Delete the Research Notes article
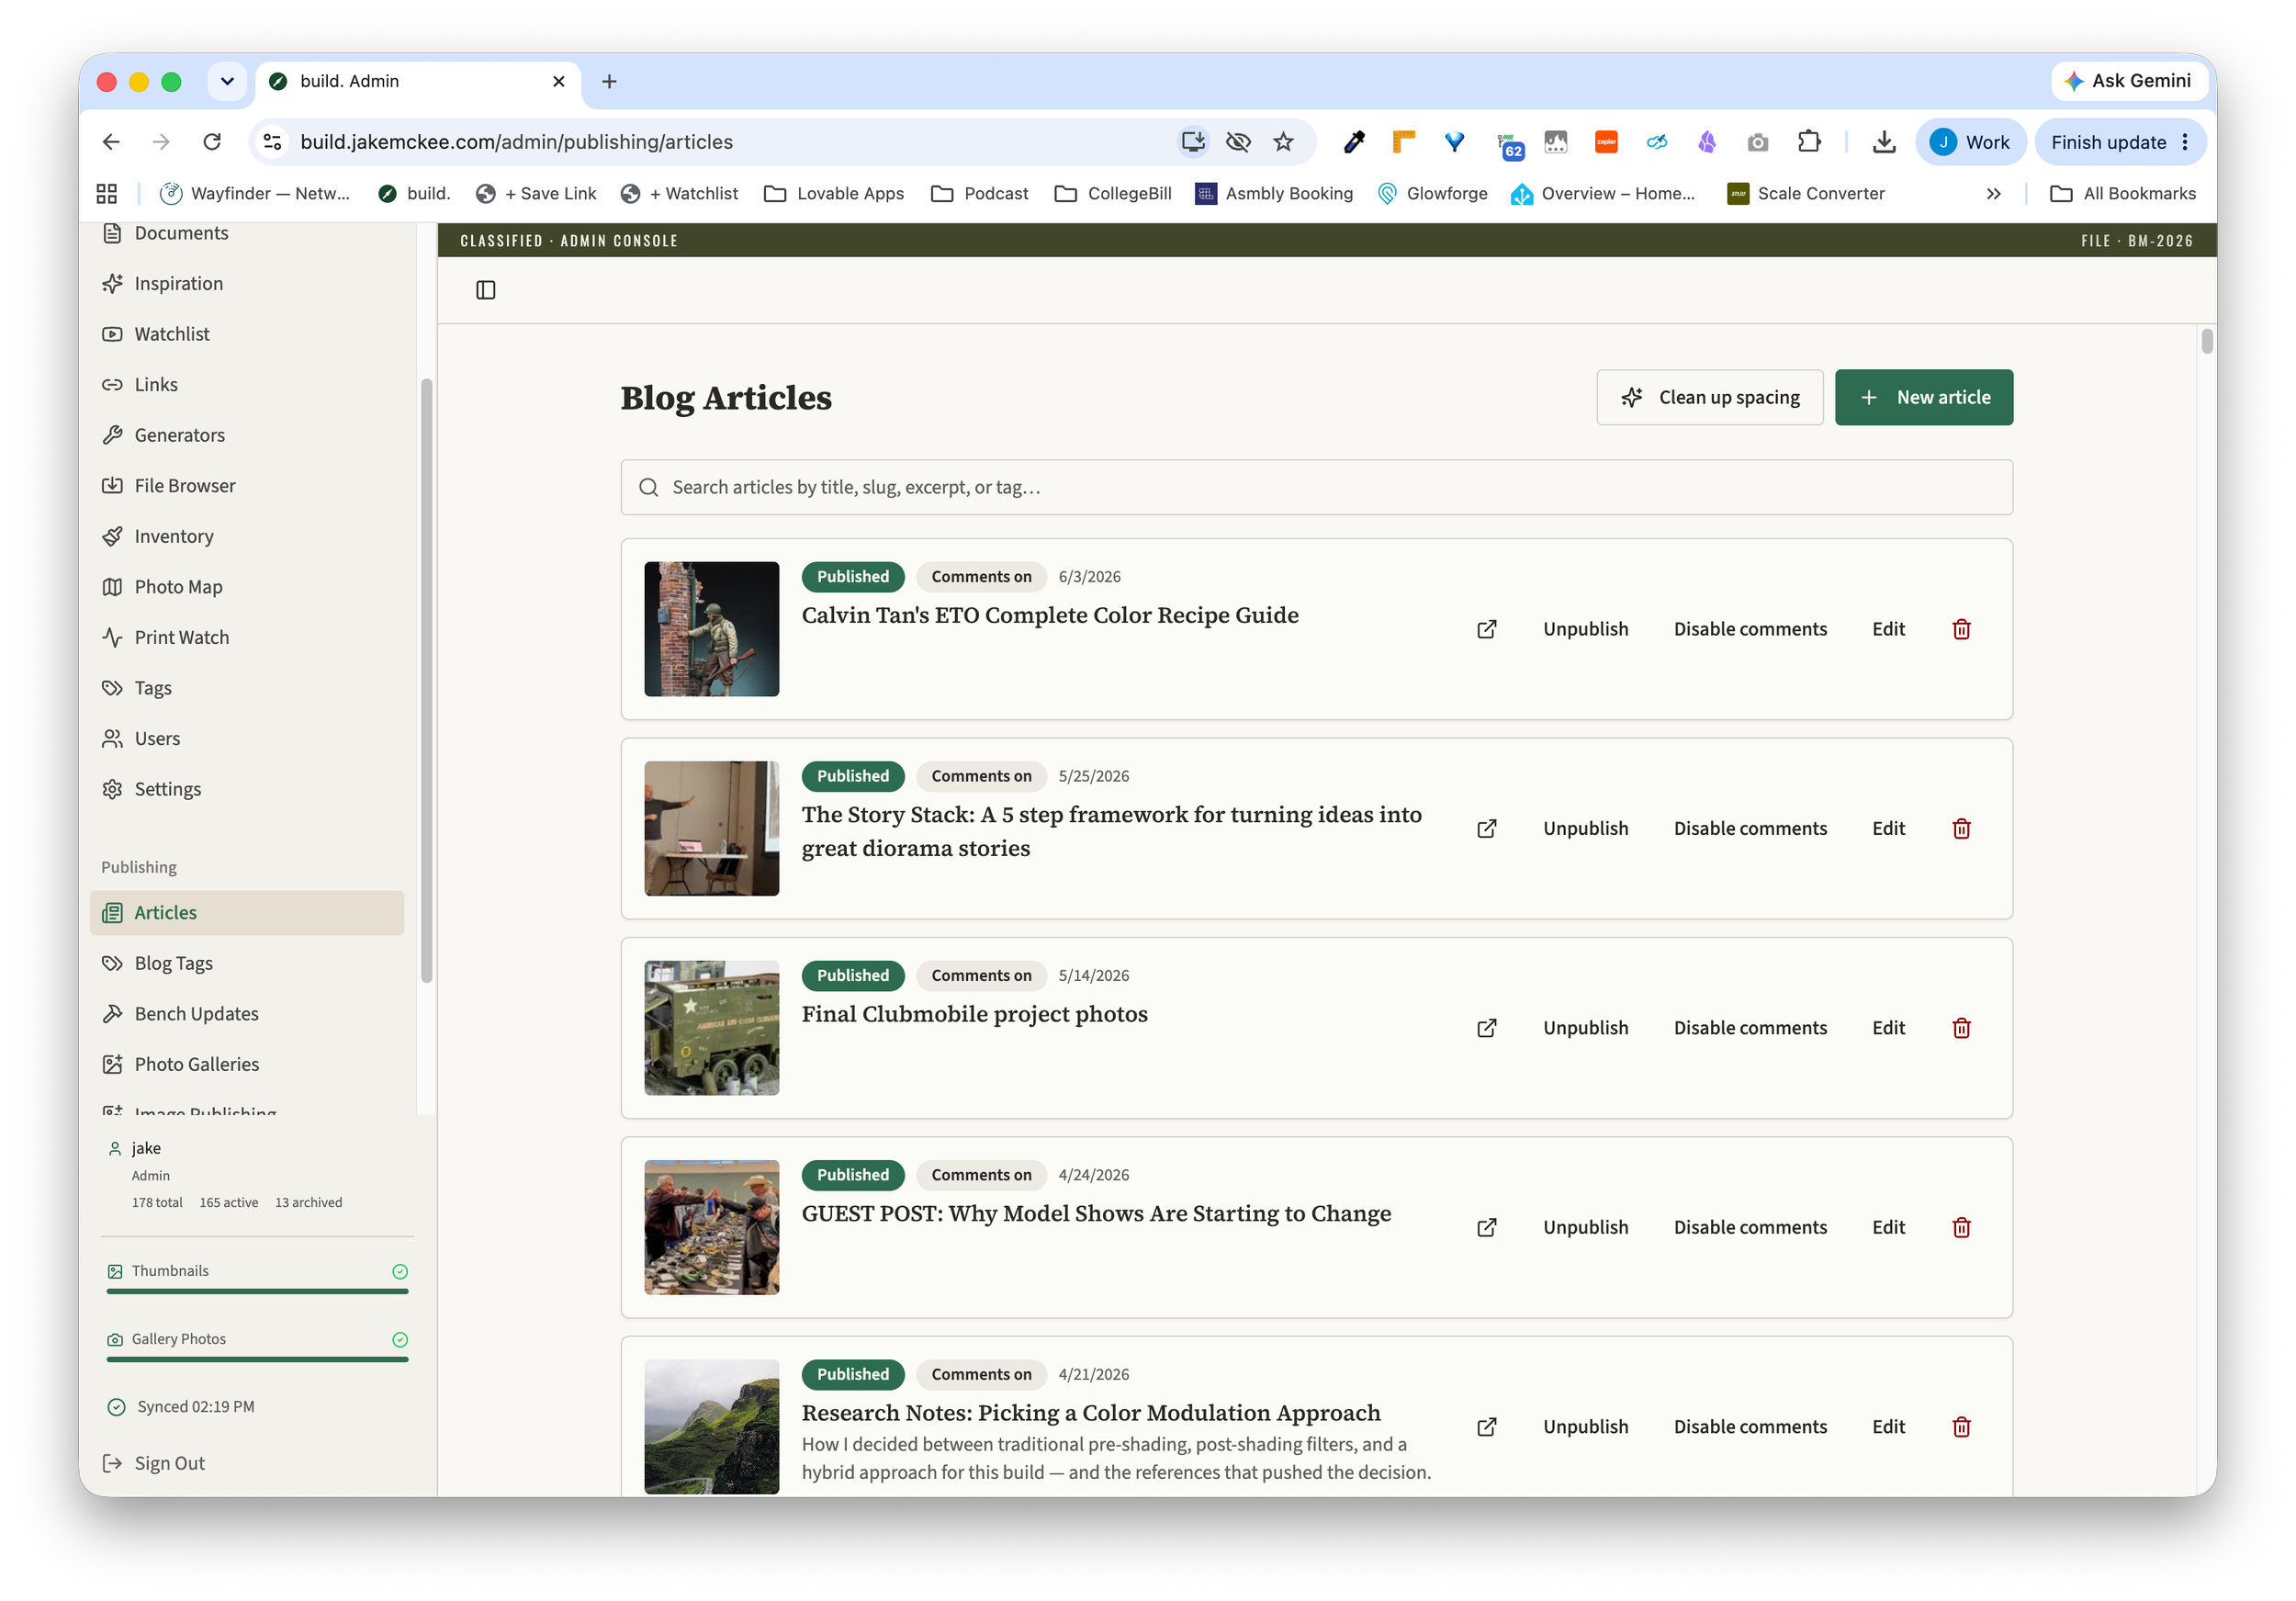The width and height of the screenshot is (2296, 1601). click(1961, 1427)
